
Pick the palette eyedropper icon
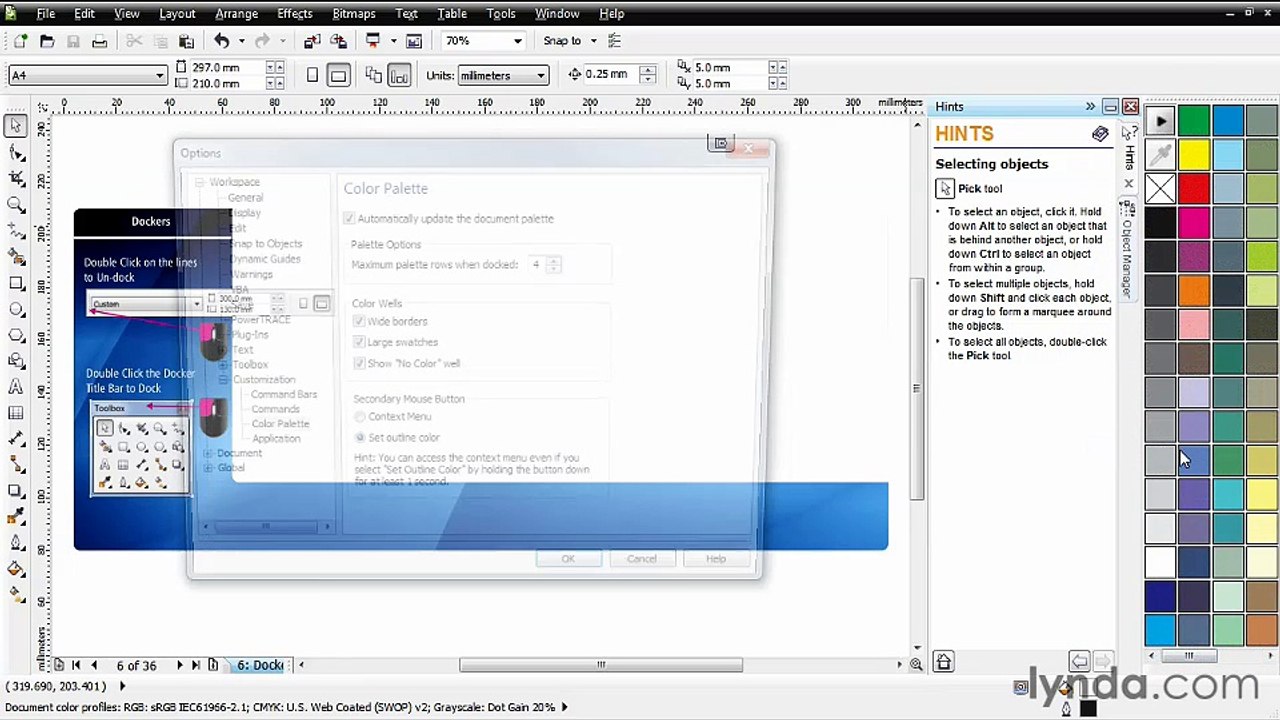tap(1160, 154)
